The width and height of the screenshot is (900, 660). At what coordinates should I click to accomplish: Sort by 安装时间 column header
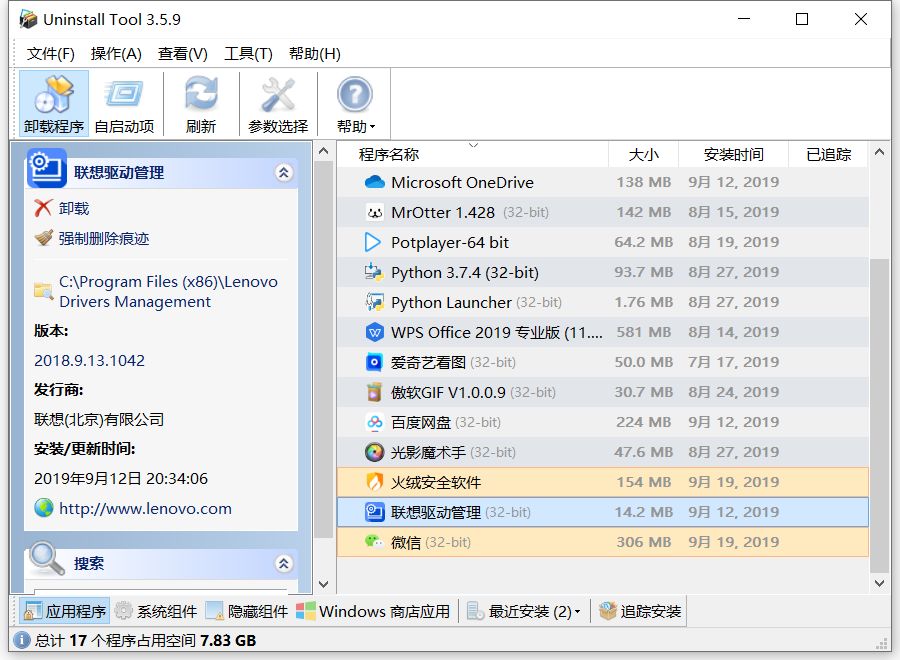tap(733, 154)
